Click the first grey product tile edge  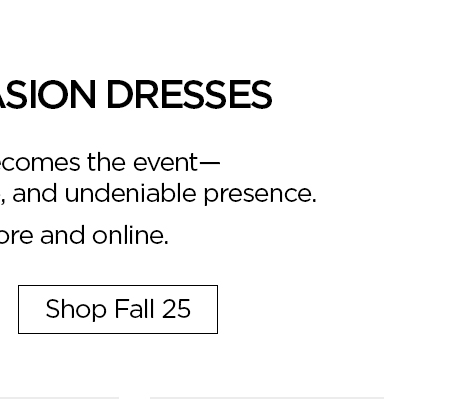59,398
